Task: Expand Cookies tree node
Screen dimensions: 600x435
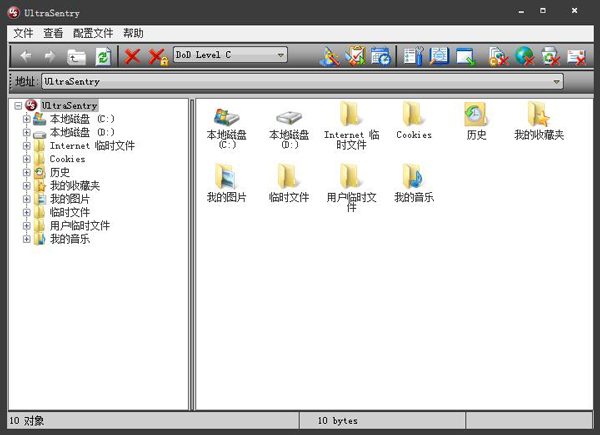Action: (26, 159)
